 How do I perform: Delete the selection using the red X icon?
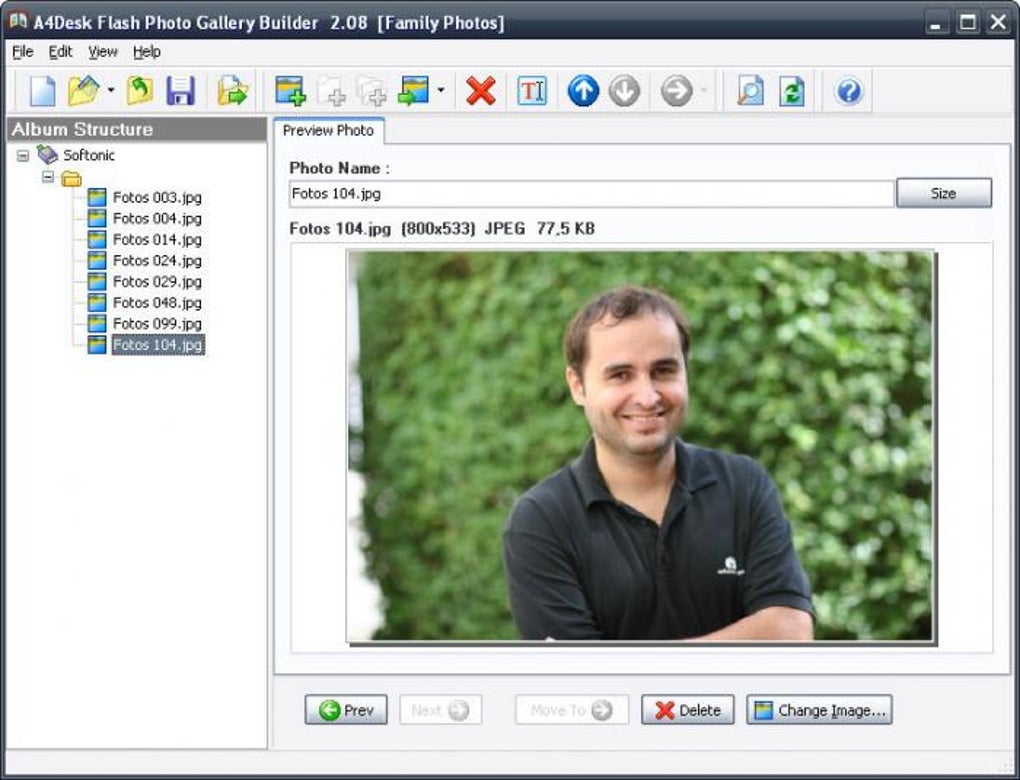[x=481, y=90]
